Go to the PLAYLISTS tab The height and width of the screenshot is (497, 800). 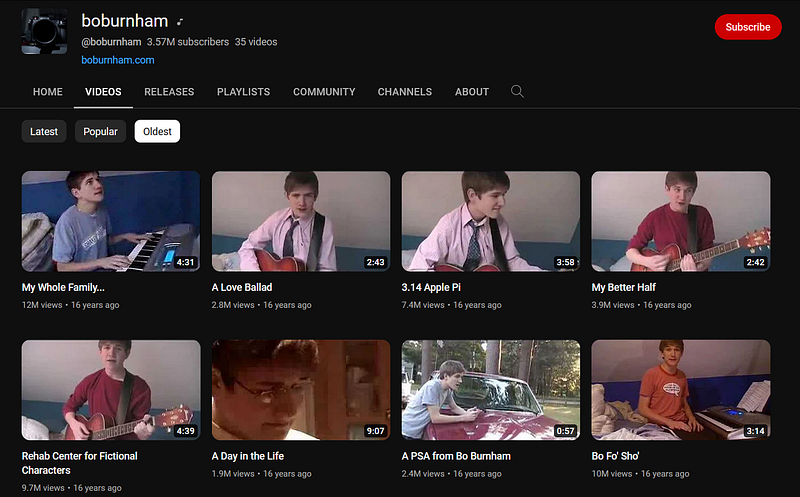point(243,92)
